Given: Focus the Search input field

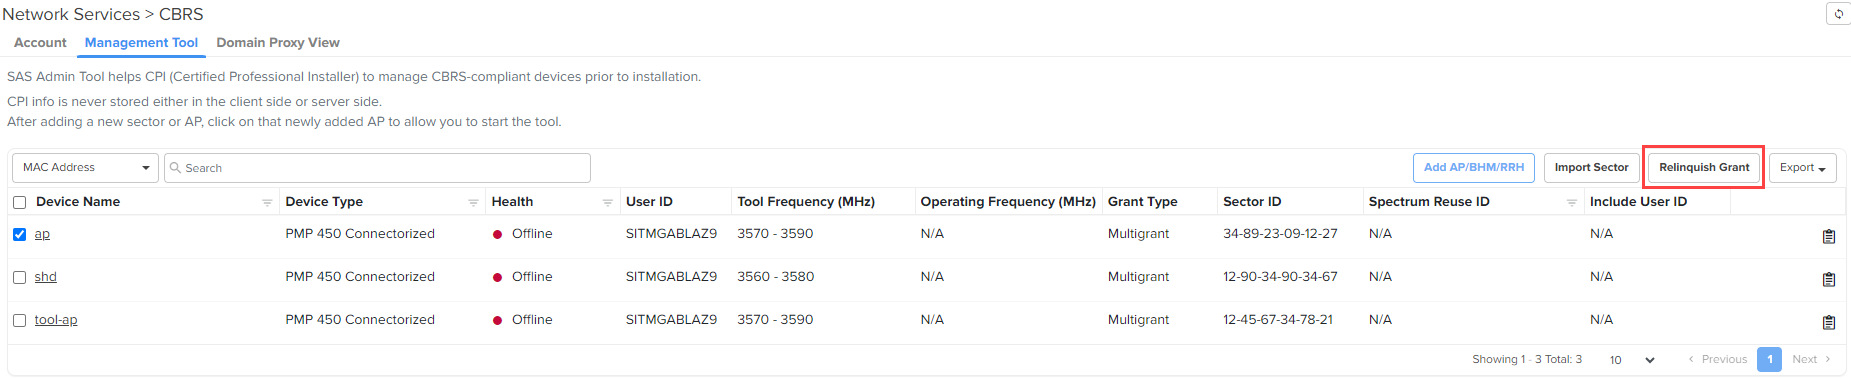Looking at the screenshot, I should (x=378, y=168).
